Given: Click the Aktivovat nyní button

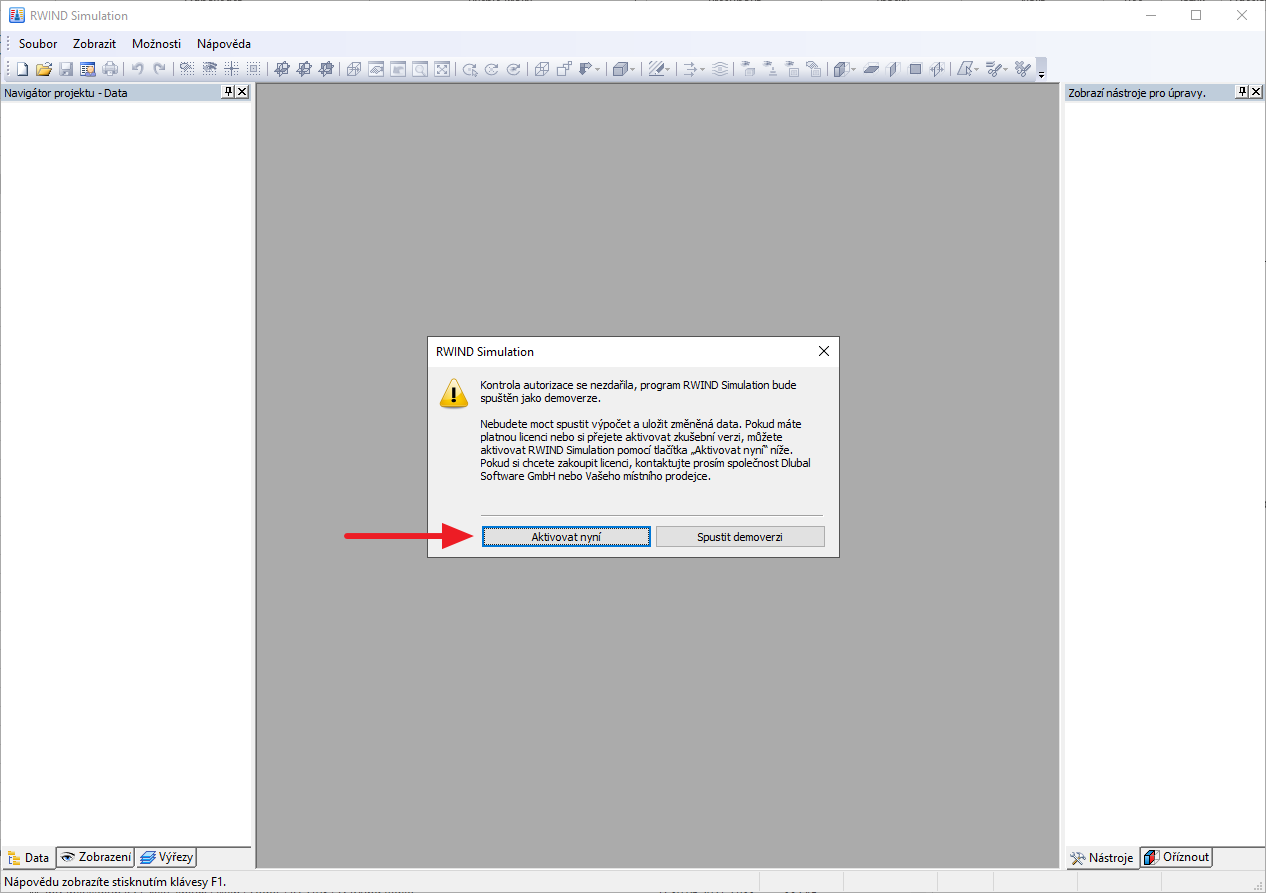Looking at the screenshot, I should [566, 537].
